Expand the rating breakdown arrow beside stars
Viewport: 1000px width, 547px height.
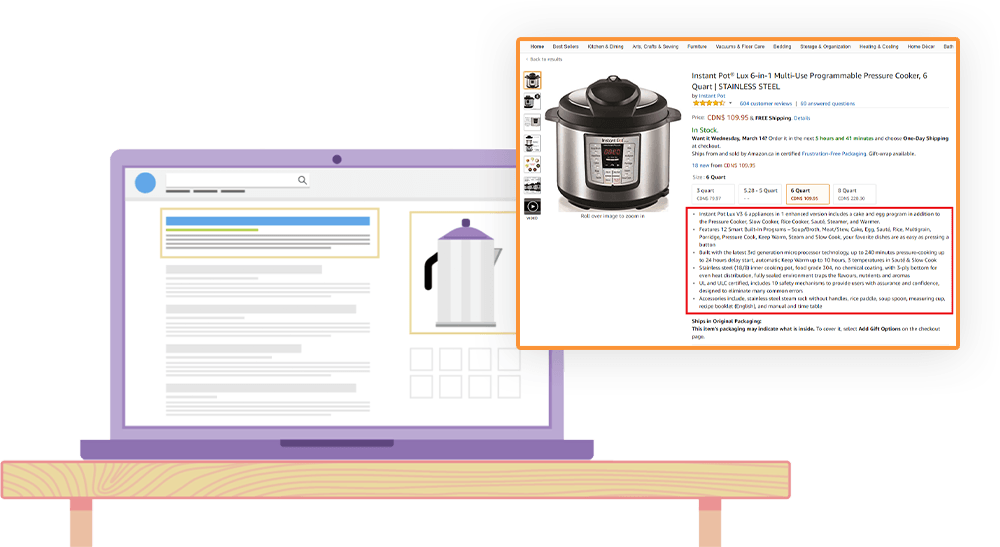point(730,103)
